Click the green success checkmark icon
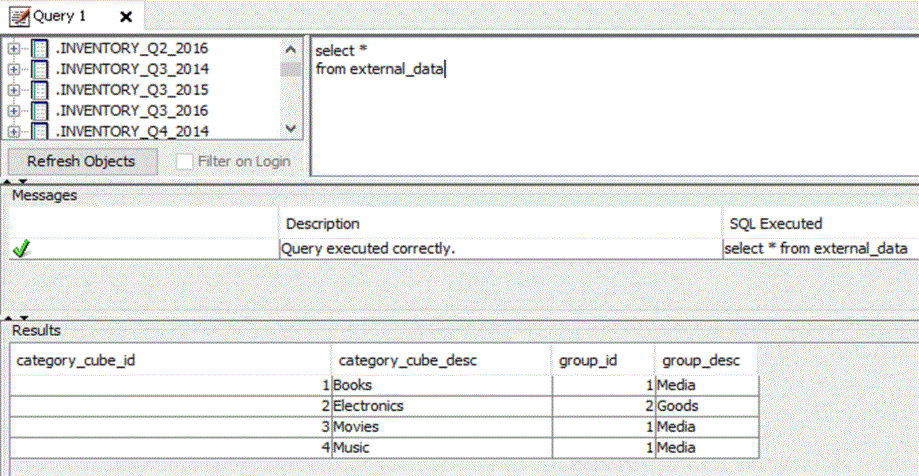 pos(21,250)
